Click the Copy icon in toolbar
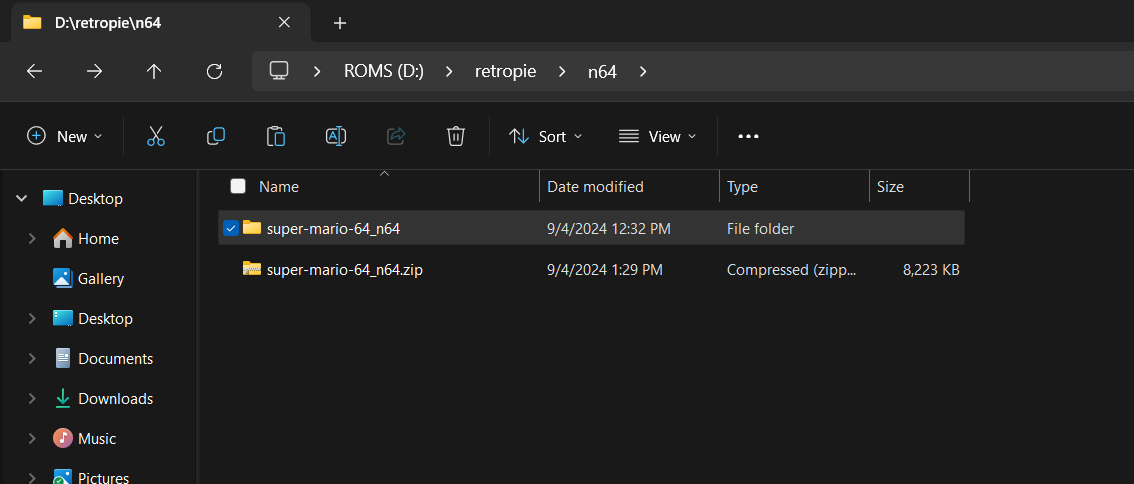Image resolution: width=1134 pixels, height=484 pixels. coord(216,136)
